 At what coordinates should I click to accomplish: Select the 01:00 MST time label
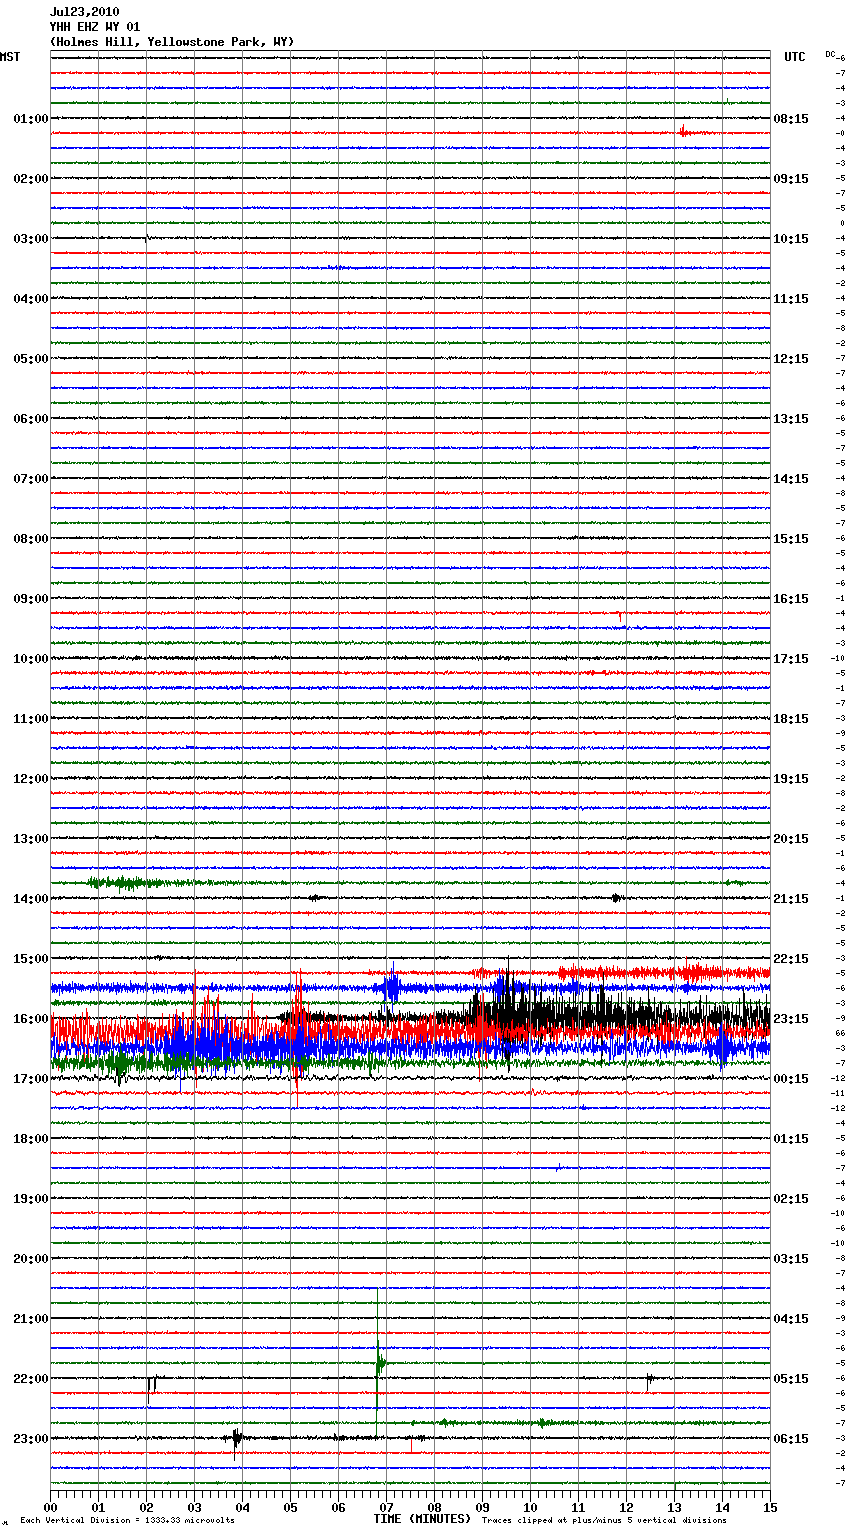[31, 119]
